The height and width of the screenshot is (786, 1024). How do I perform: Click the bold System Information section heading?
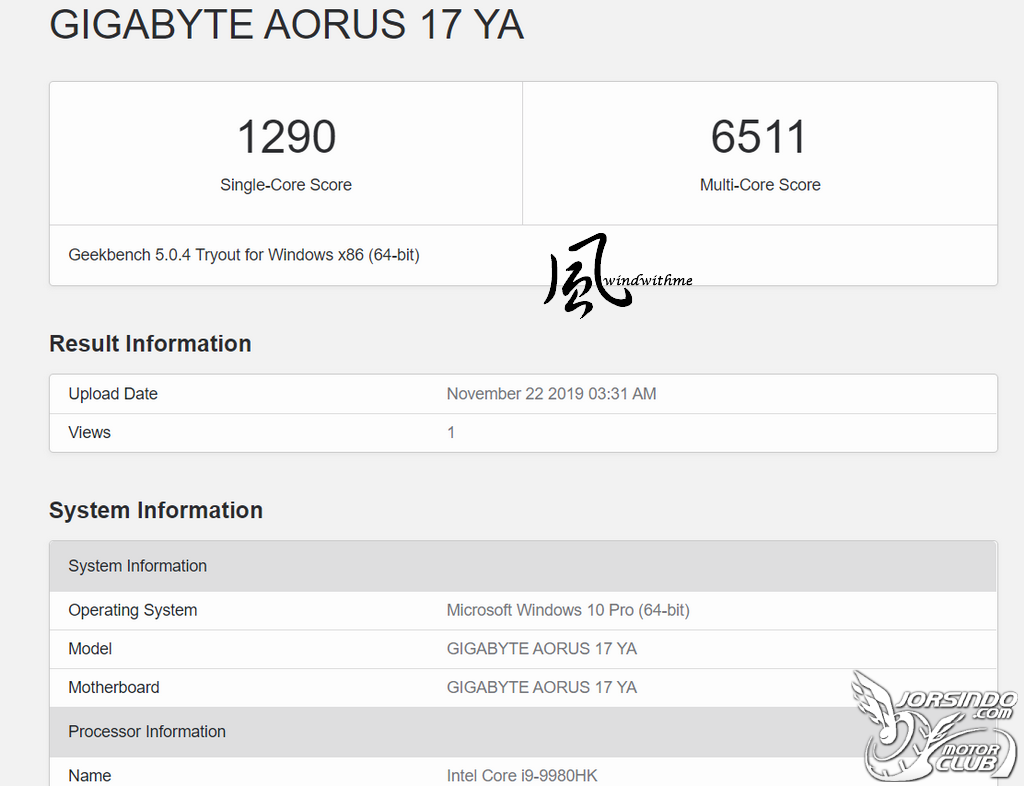point(156,510)
